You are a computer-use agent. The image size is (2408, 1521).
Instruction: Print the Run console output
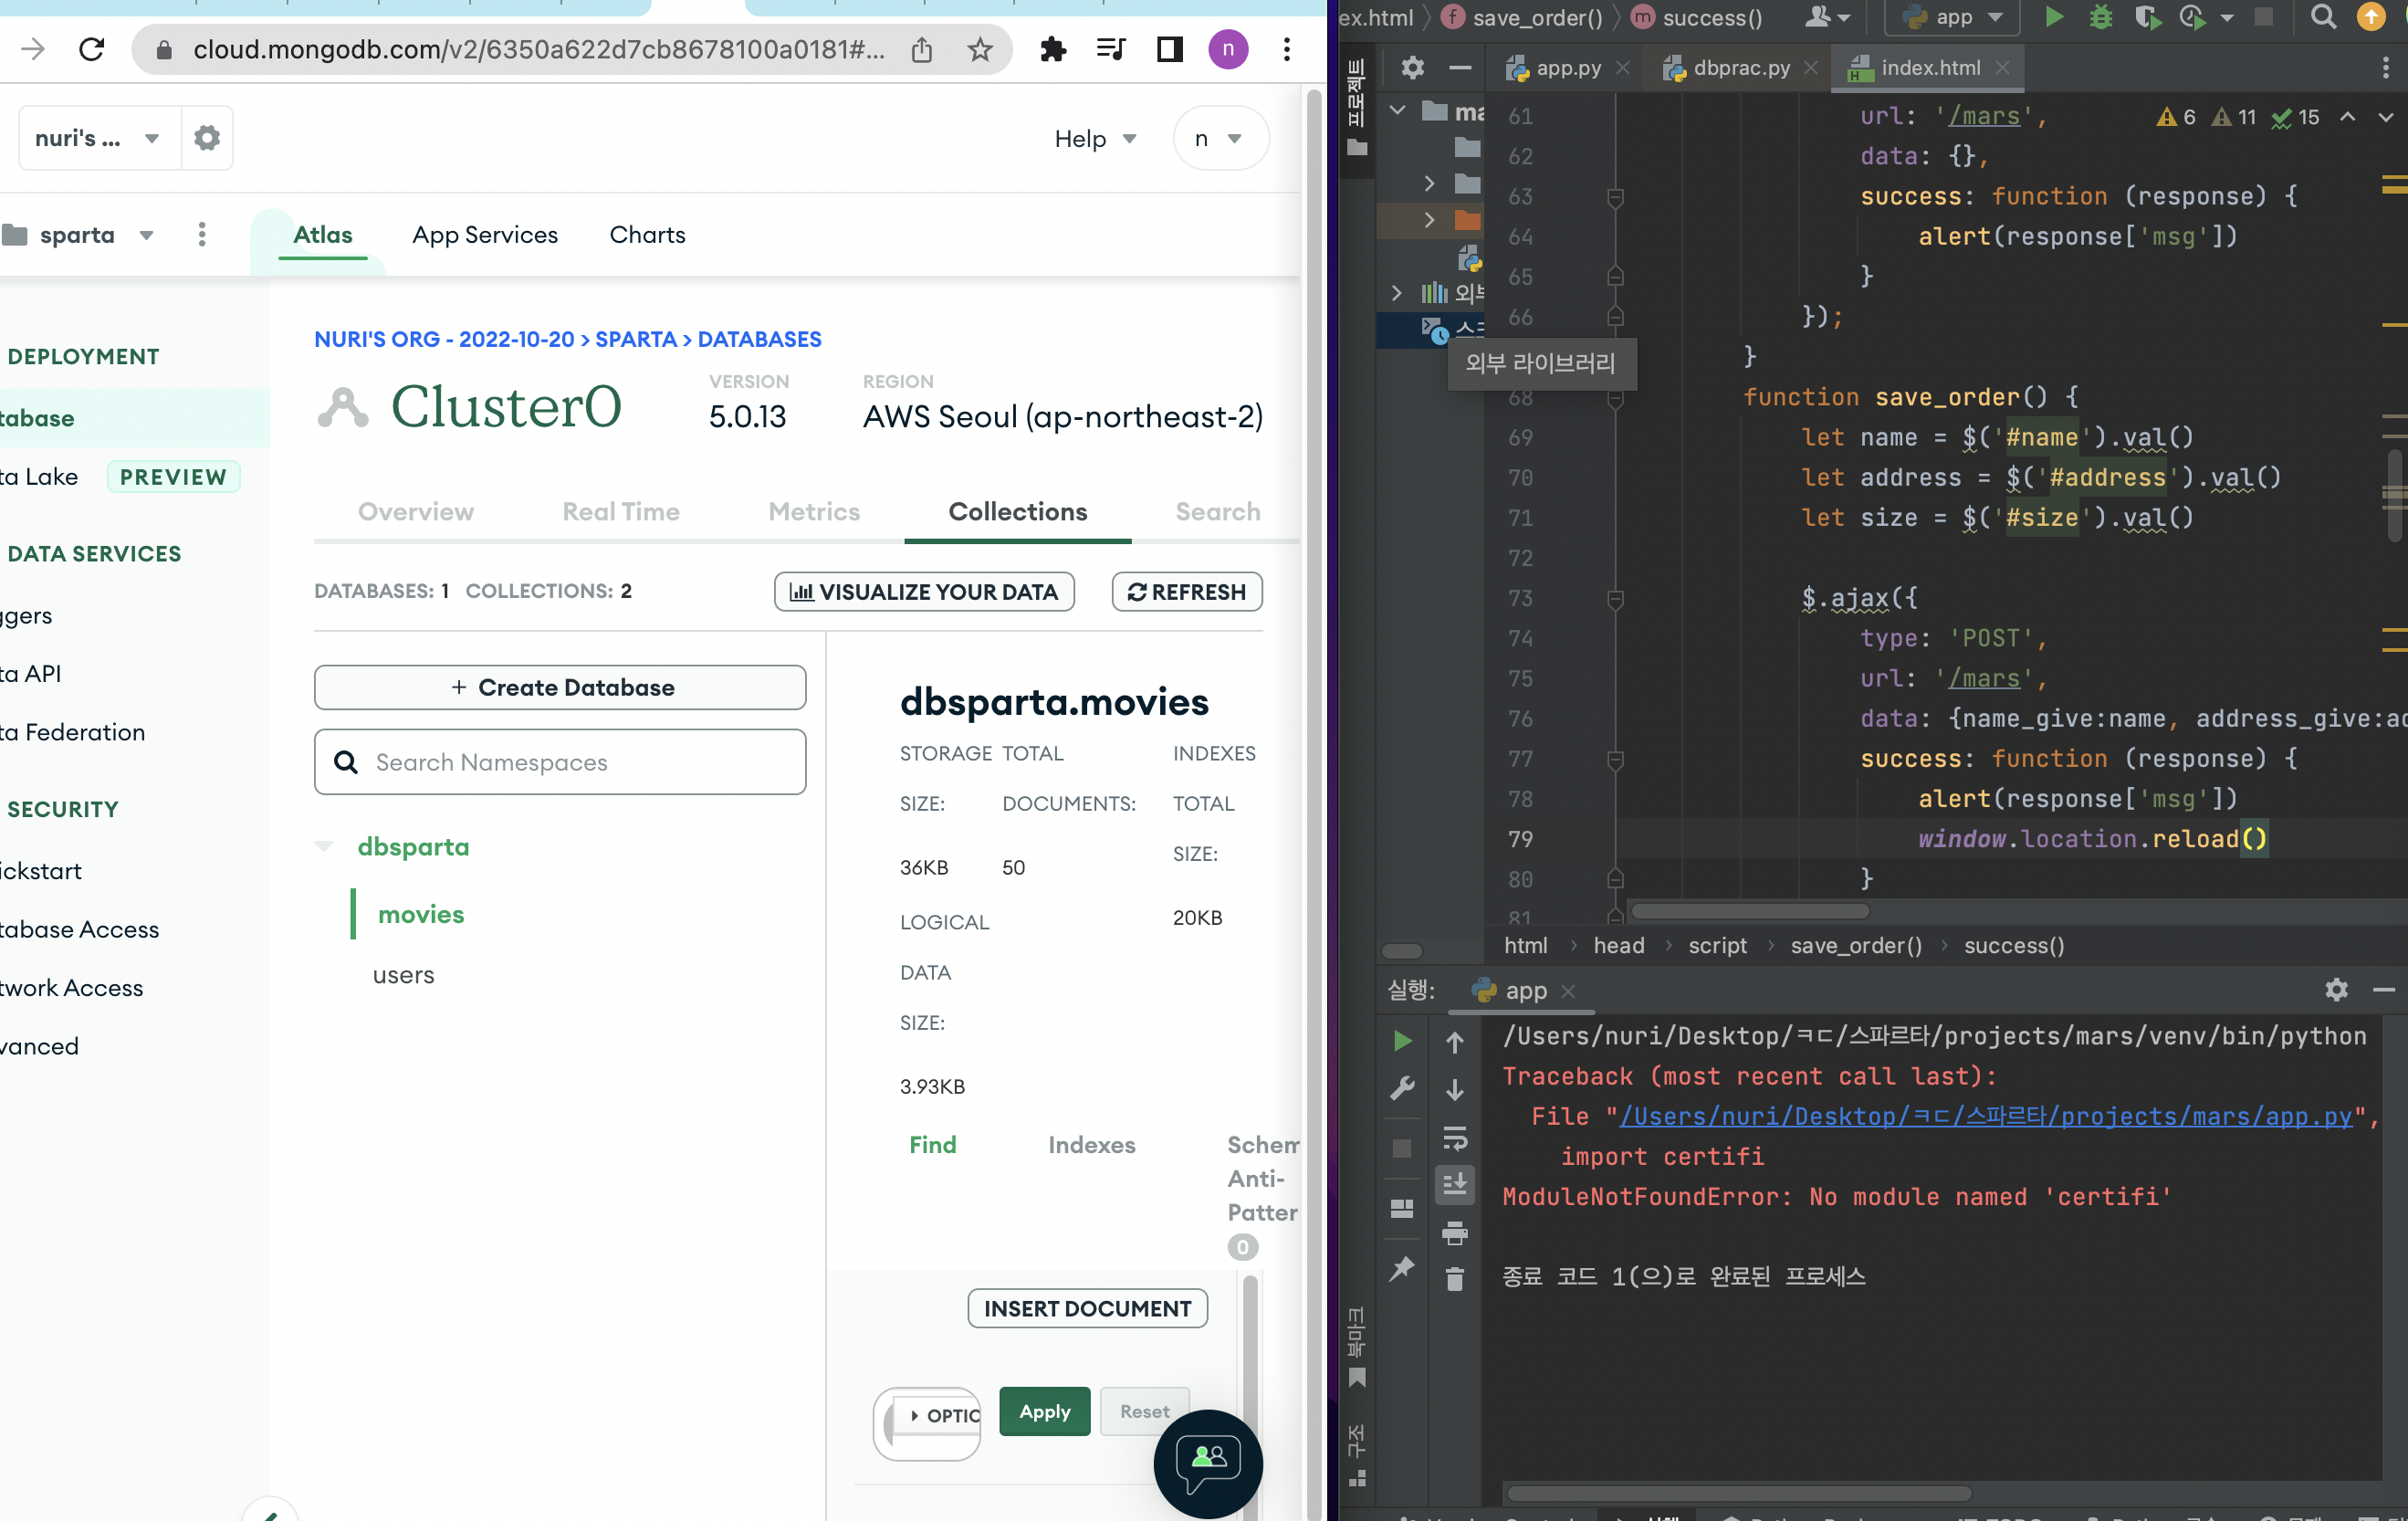click(1455, 1233)
